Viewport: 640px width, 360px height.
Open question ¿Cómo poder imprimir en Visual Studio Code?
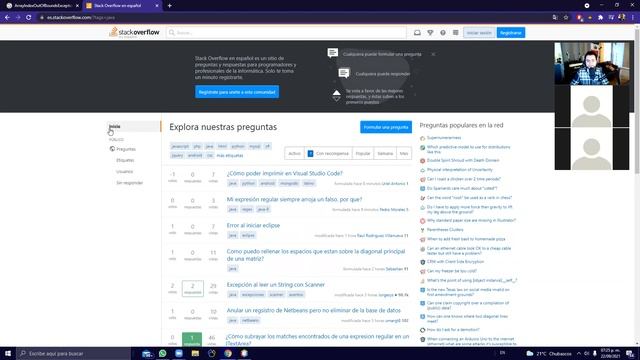[x=284, y=173]
